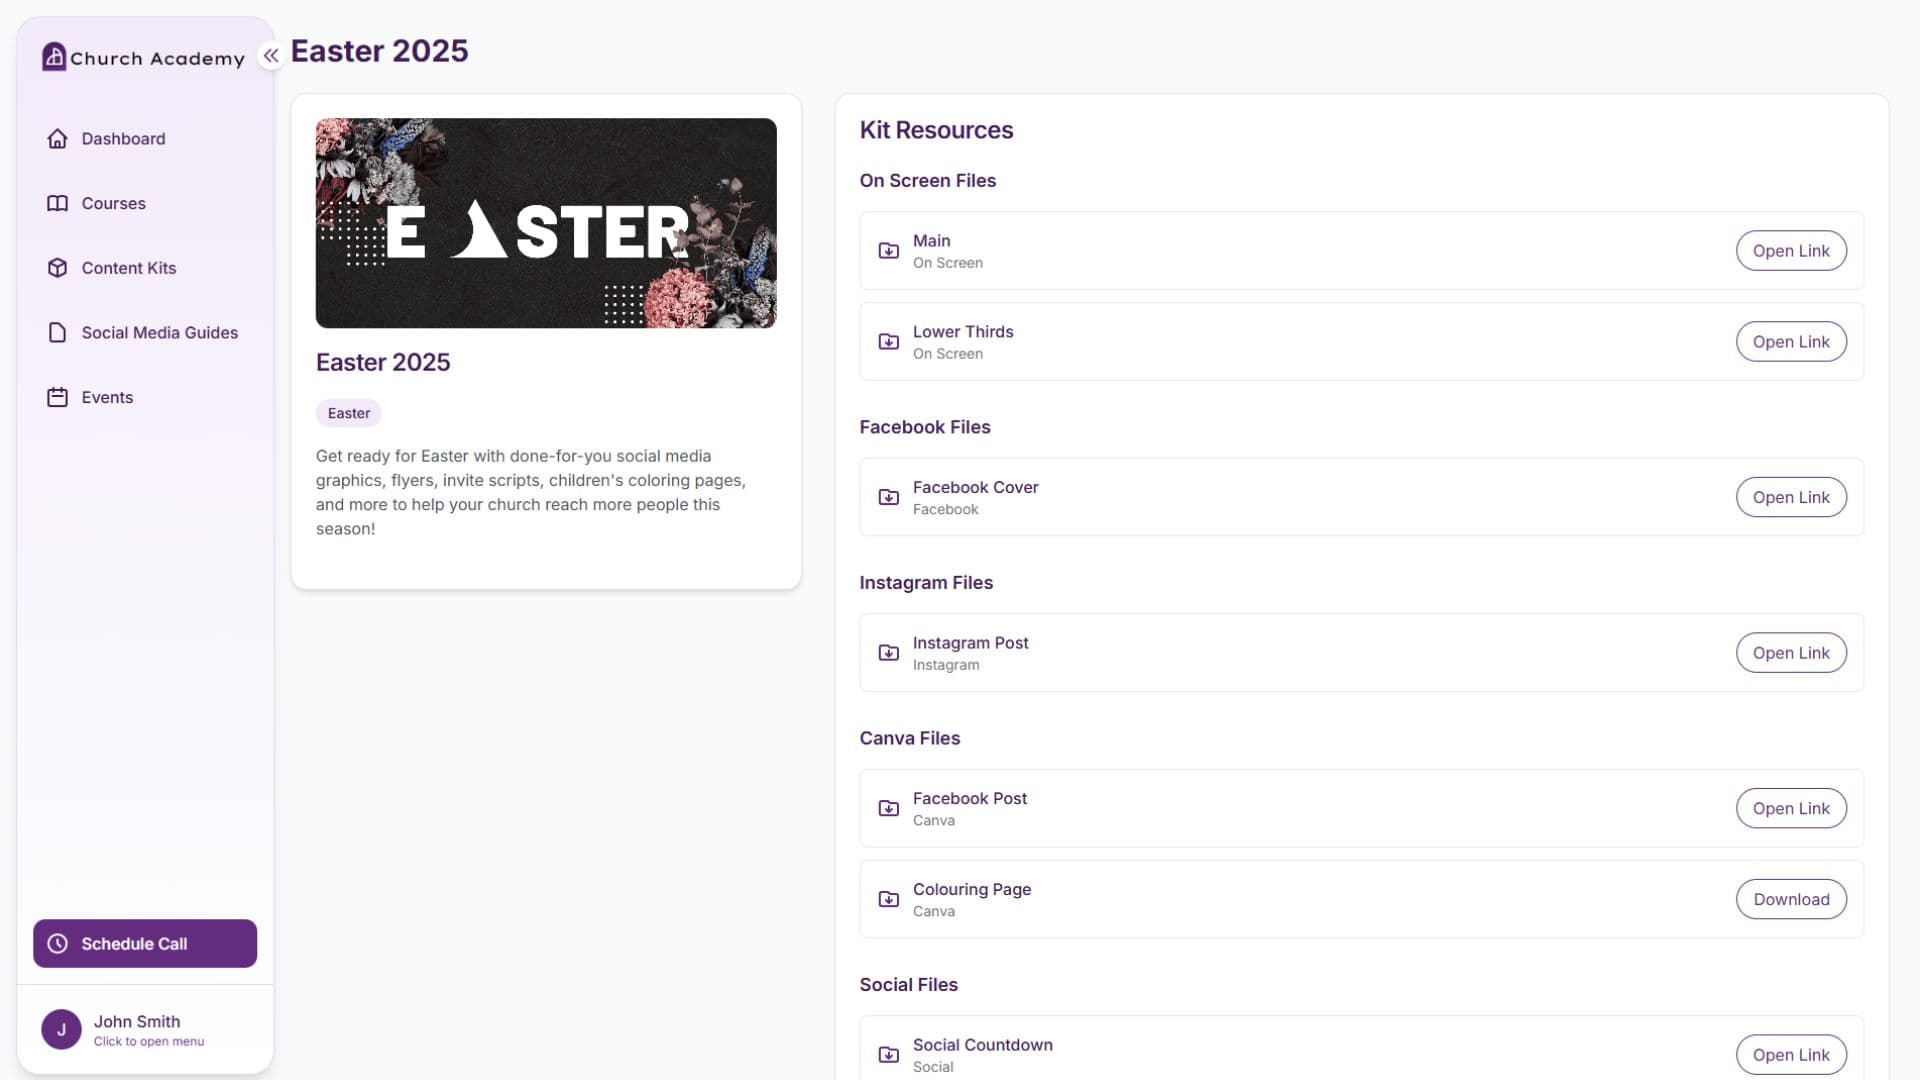Click the Social Files section heading

point(908,985)
